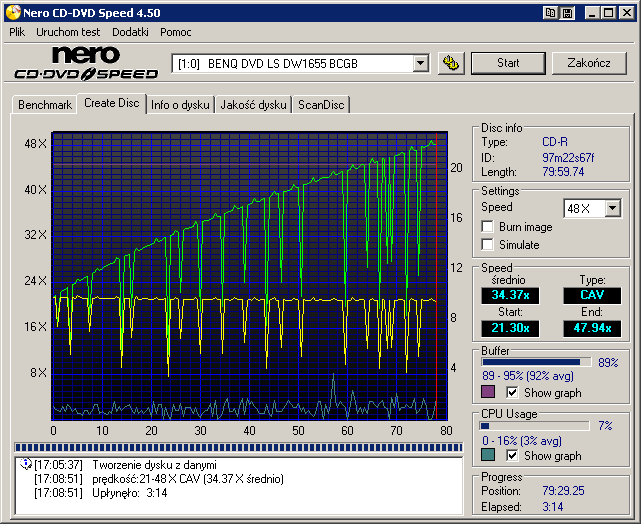
Task: Open the Dodatki menu
Action: click(x=130, y=32)
